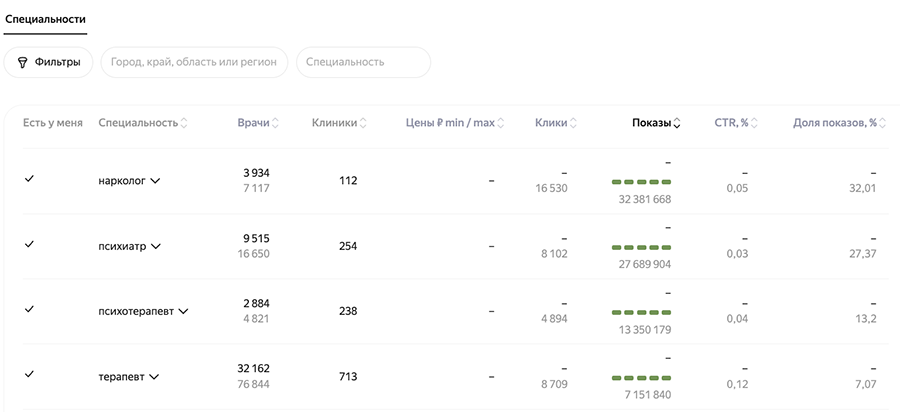Screen dimensions: 900x412
Task: Open the Специальности tab
Action: pos(45,19)
